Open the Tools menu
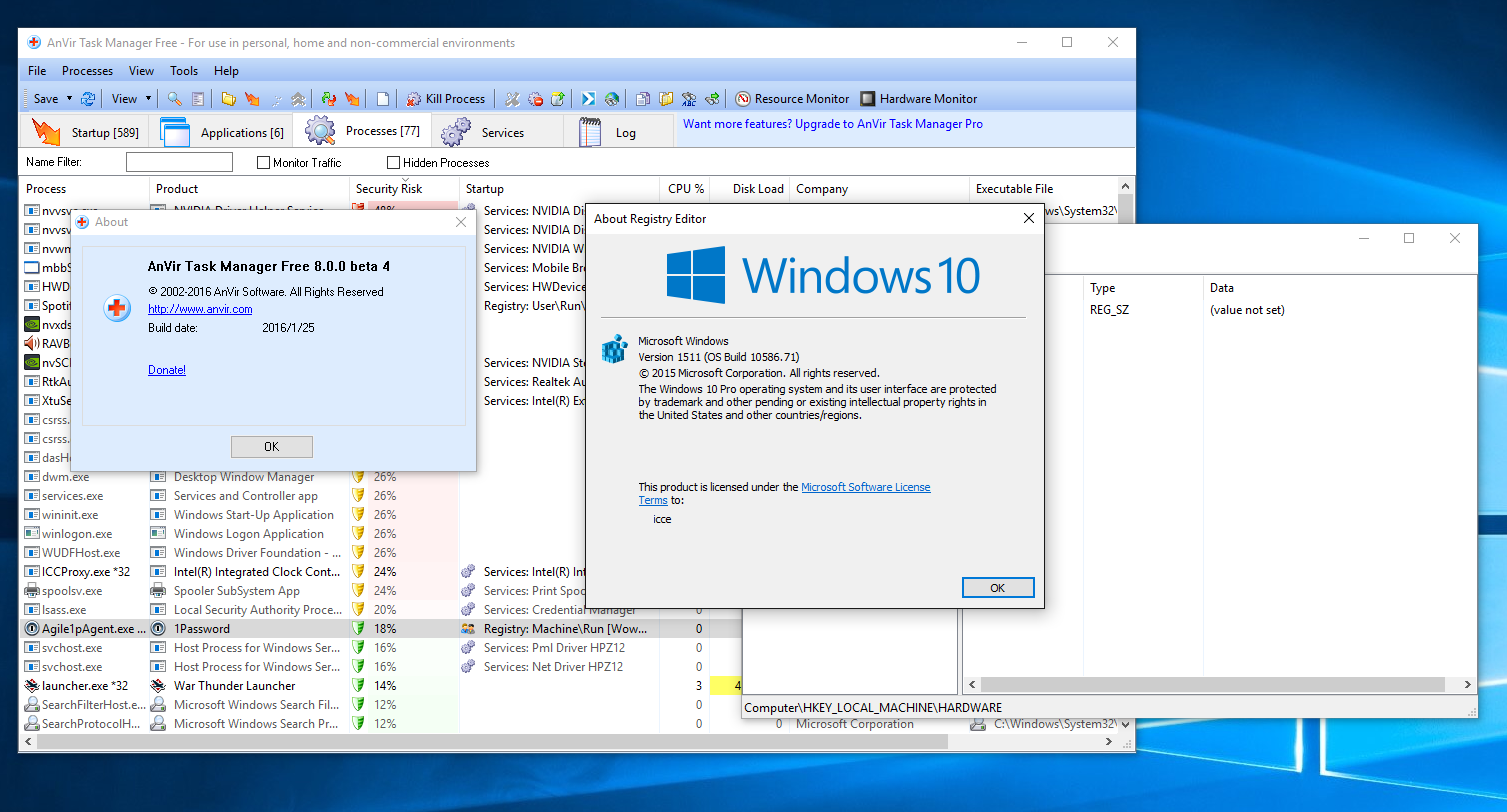 click(x=184, y=71)
